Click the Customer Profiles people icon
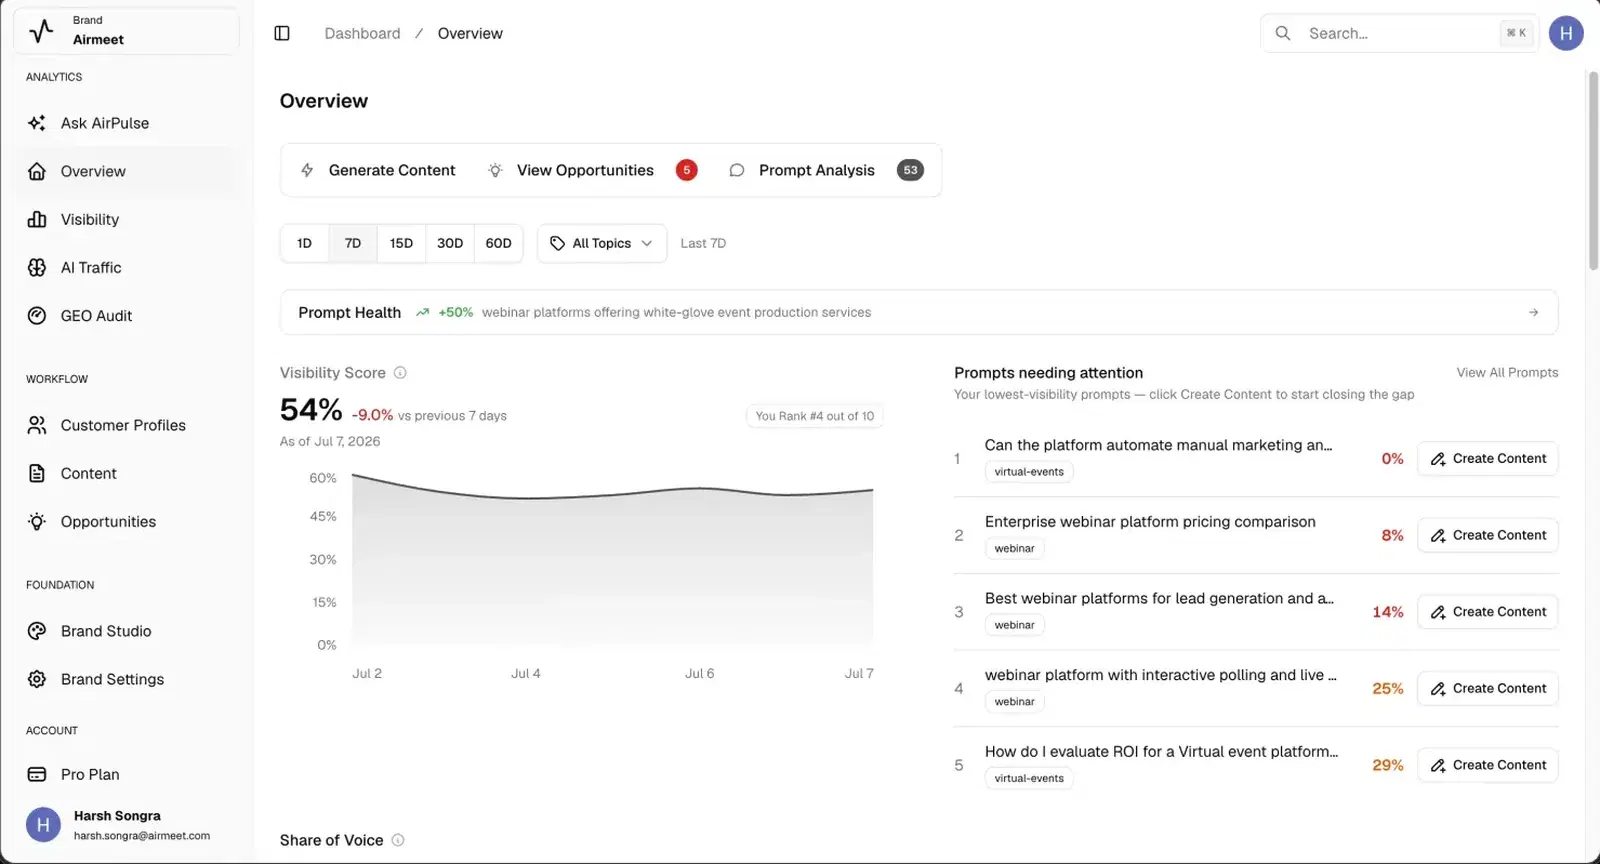The image size is (1600, 864). click(x=37, y=425)
